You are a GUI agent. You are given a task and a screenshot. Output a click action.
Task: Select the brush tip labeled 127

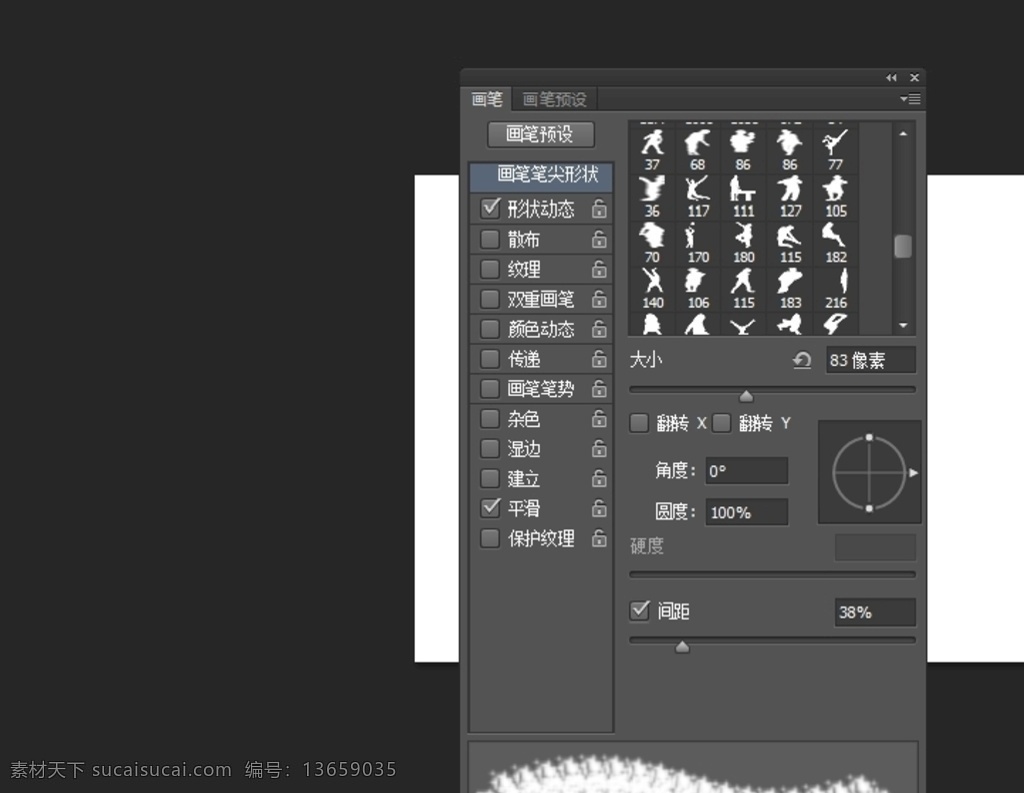pos(790,197)
